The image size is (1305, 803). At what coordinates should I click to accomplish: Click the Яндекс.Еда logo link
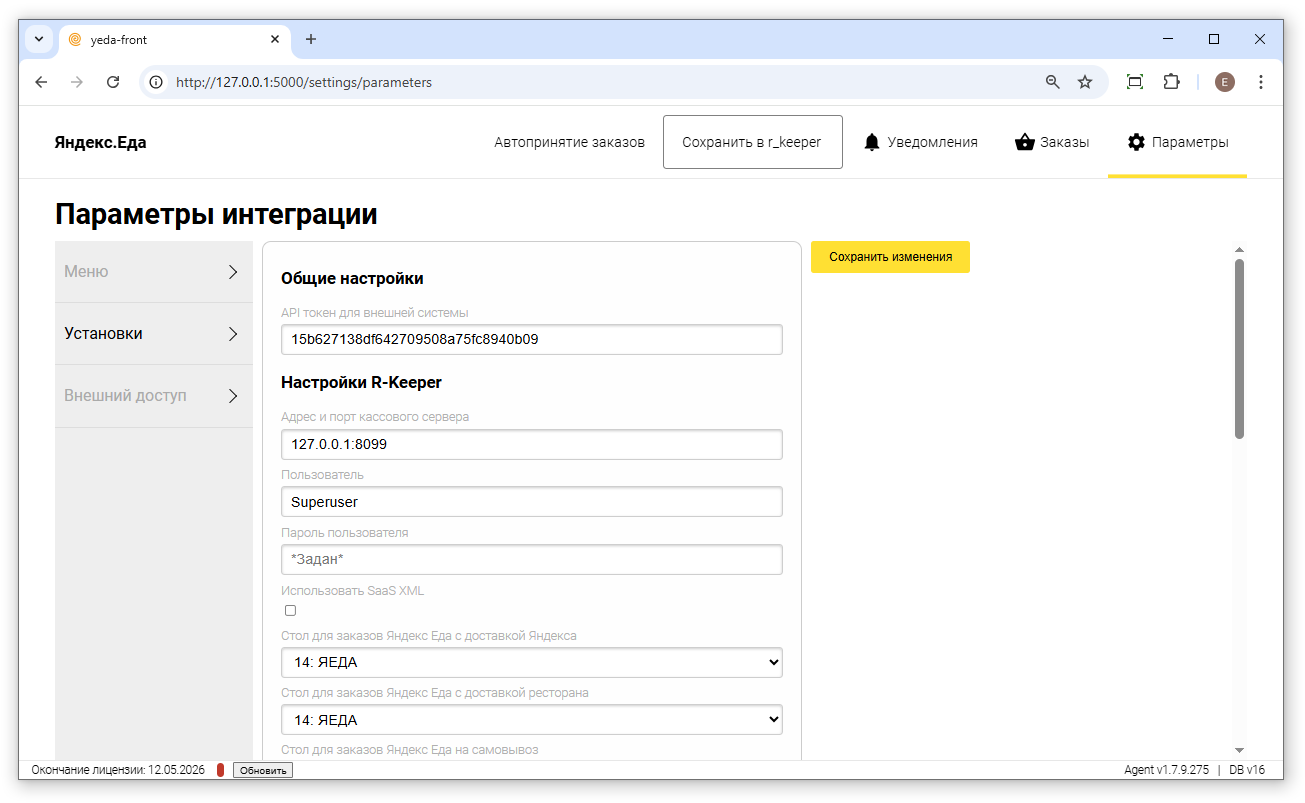pyautogui.click(x=100, y=142)
